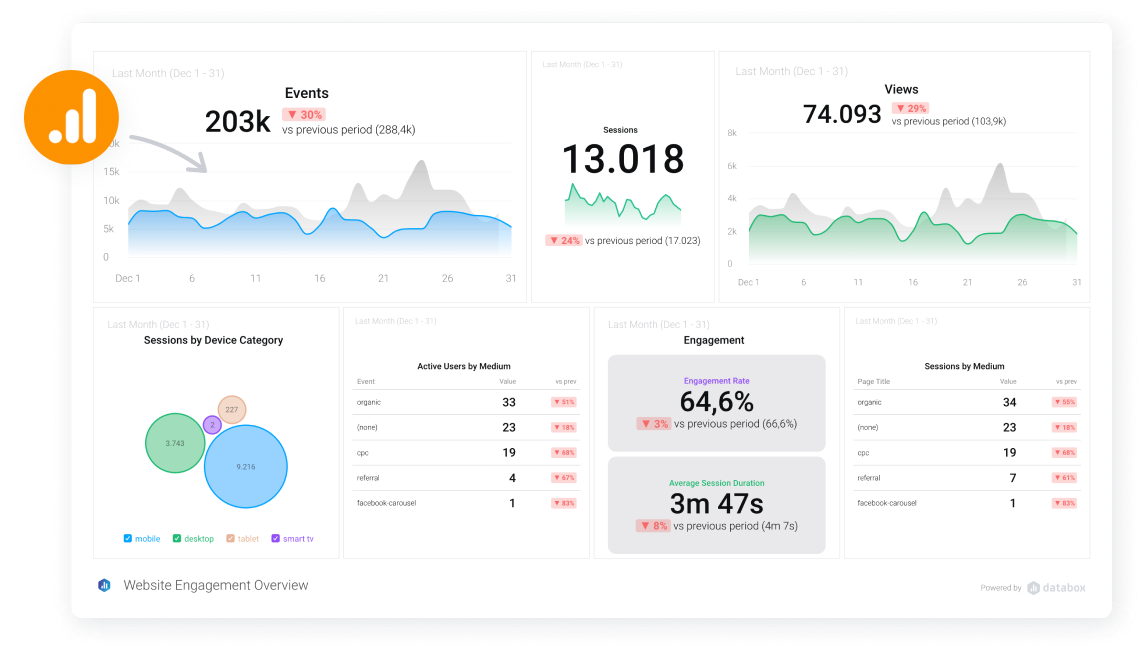This screenshot has height=649, width=1142.
Task: Click the Views total 74.093
Action: pos(842,114)
